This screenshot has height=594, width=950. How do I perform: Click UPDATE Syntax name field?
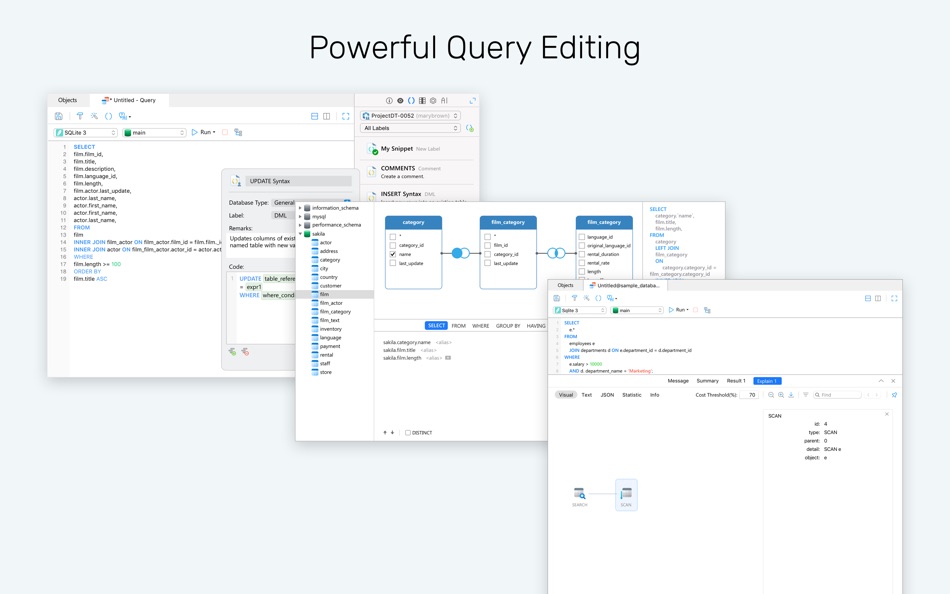pos(298,181)
